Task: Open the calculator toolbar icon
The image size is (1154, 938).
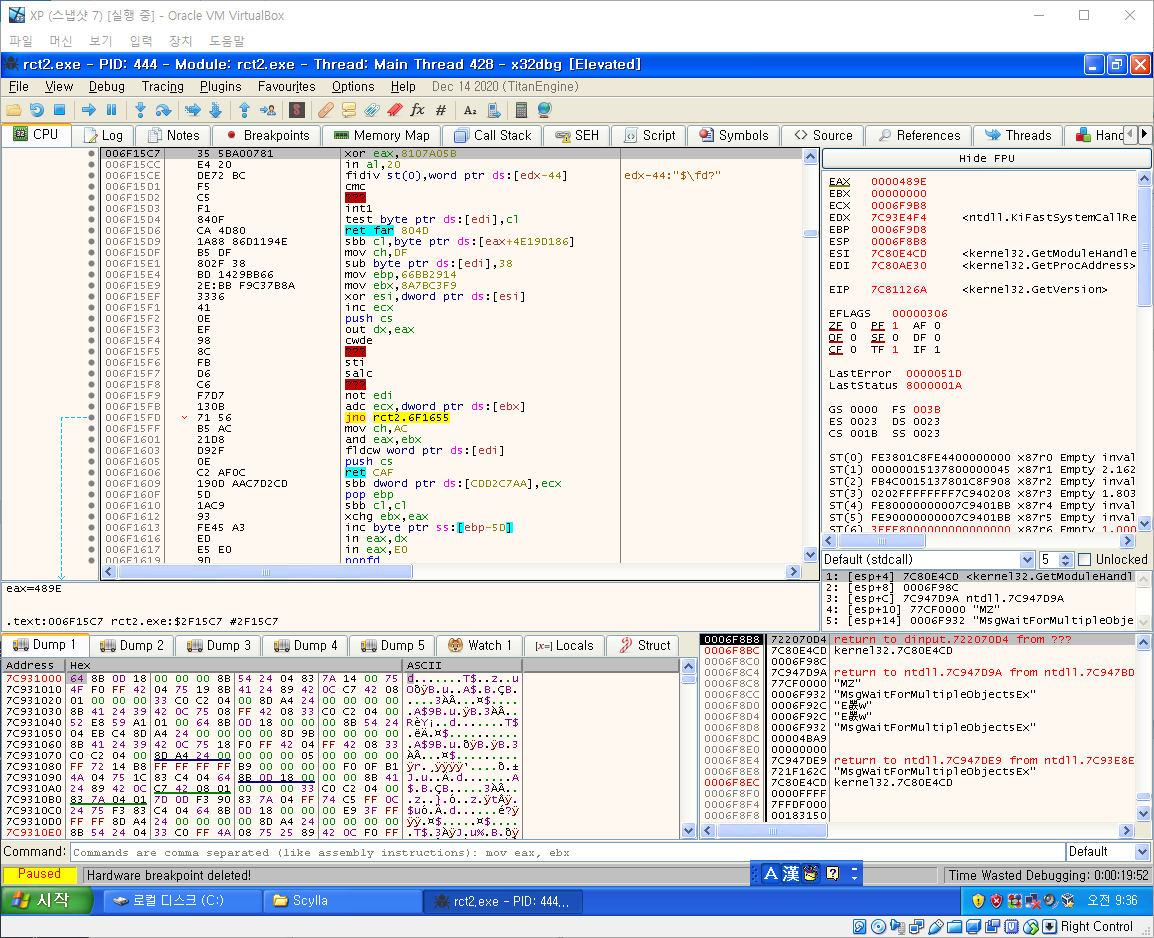Action: tap(521, 110)
